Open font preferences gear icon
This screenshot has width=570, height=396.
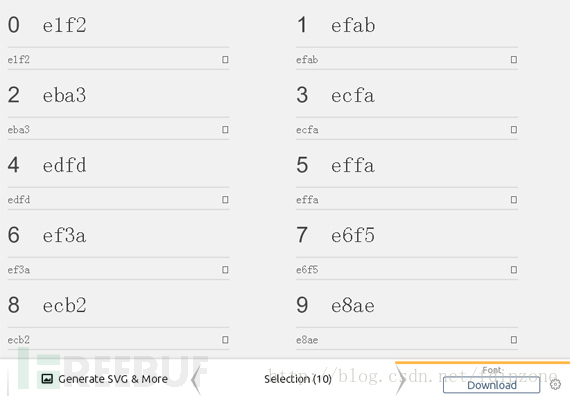coord(555,384)
